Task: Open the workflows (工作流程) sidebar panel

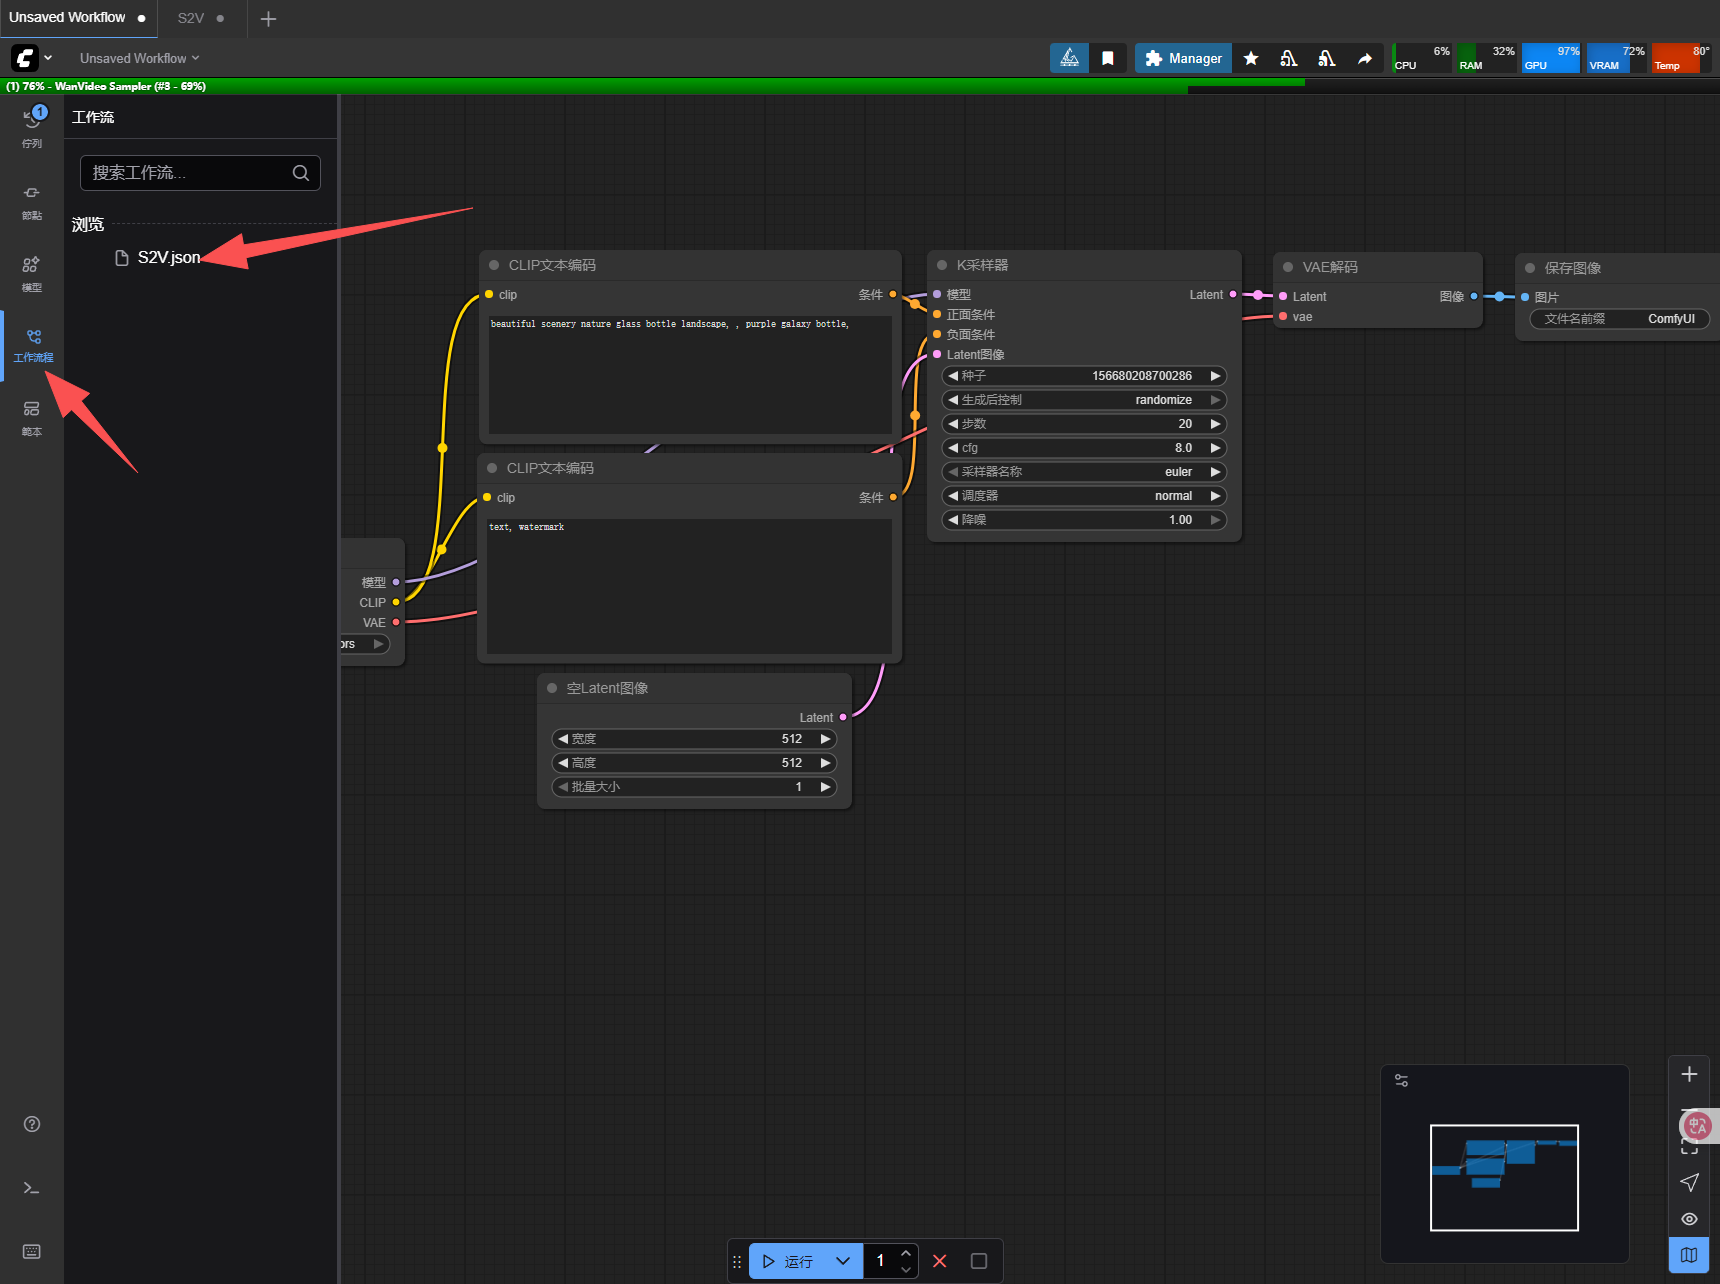Action: pos(32,345)
